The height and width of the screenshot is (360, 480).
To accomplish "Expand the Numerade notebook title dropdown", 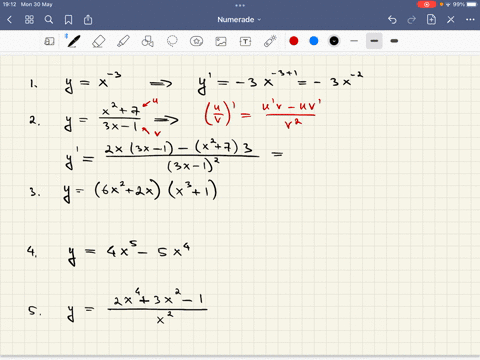I will pyautogui.click(x=239, y=20).
